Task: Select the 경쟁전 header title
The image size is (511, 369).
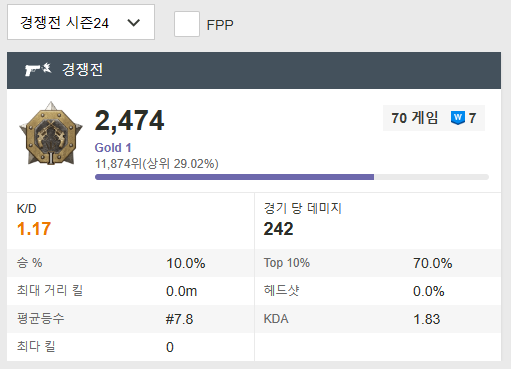Action: (x=83, y=70)
